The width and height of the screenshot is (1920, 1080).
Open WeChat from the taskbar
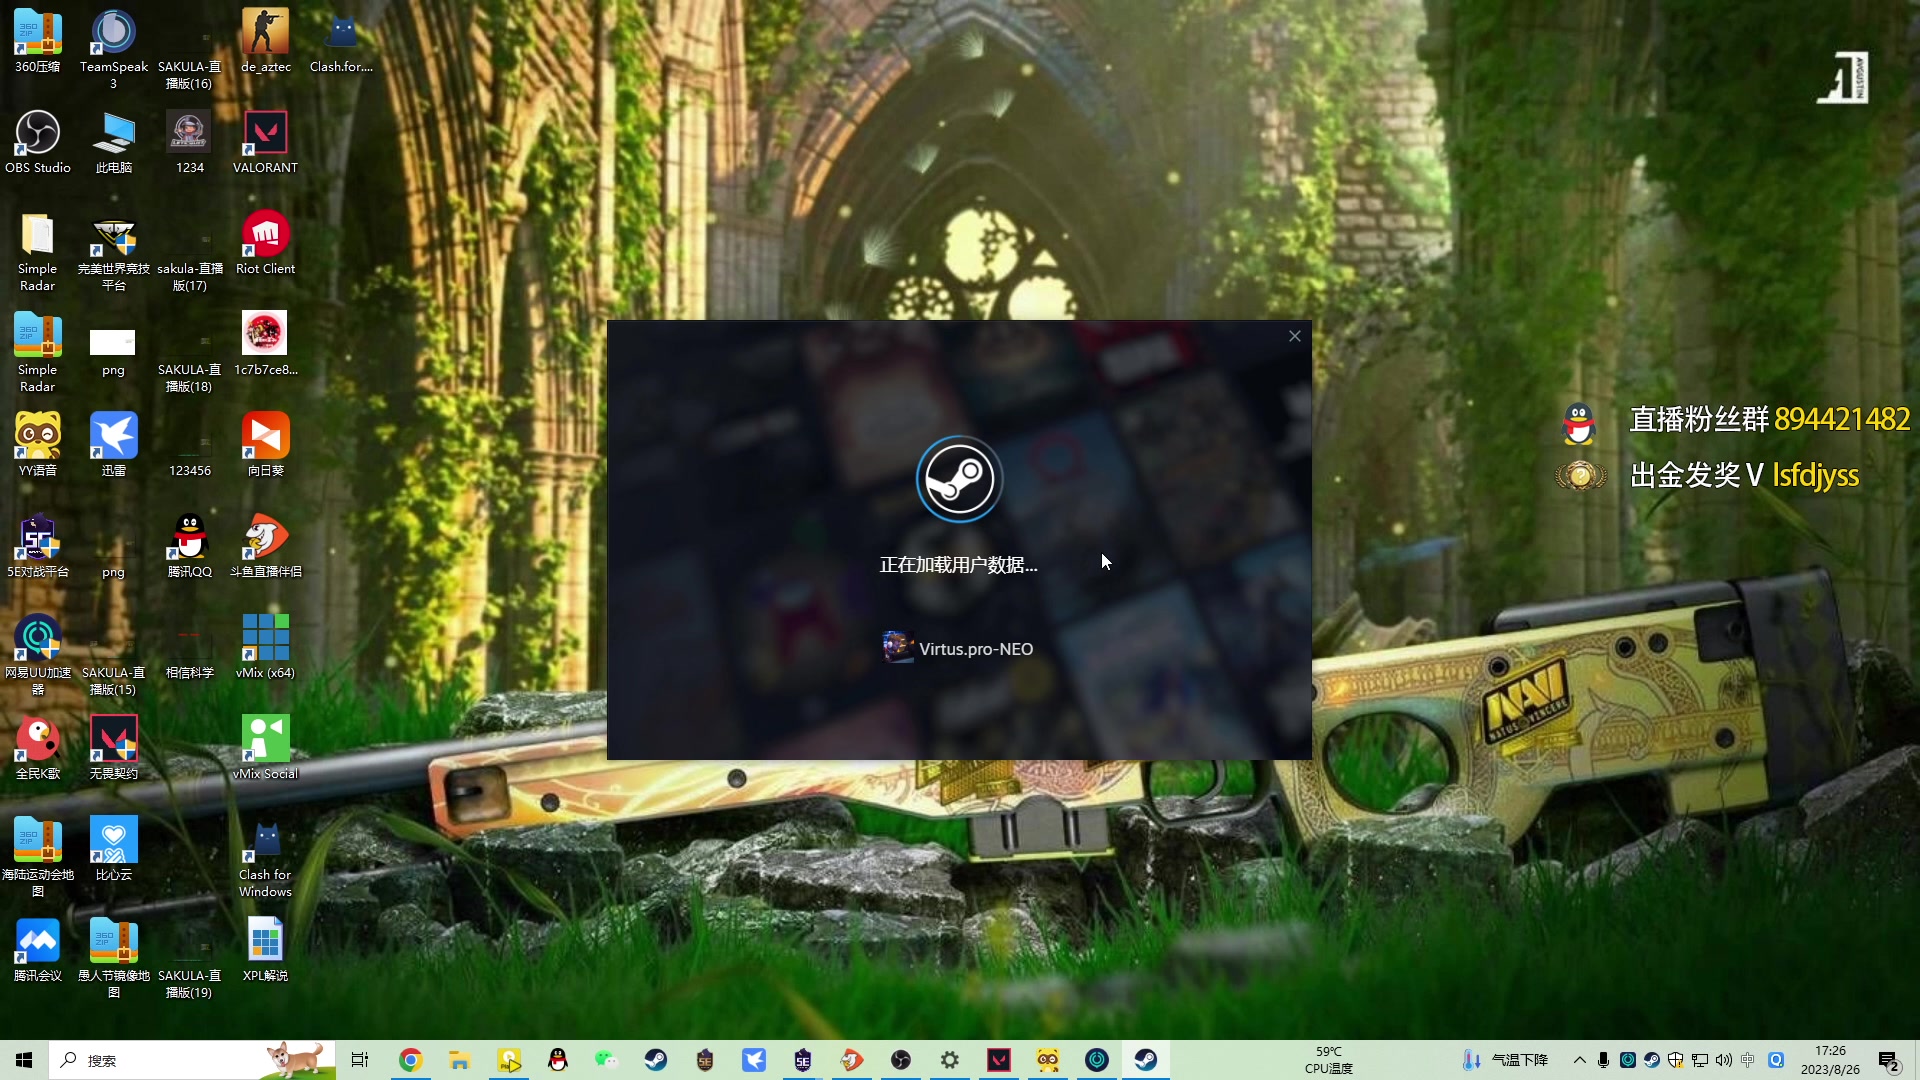606,1060
